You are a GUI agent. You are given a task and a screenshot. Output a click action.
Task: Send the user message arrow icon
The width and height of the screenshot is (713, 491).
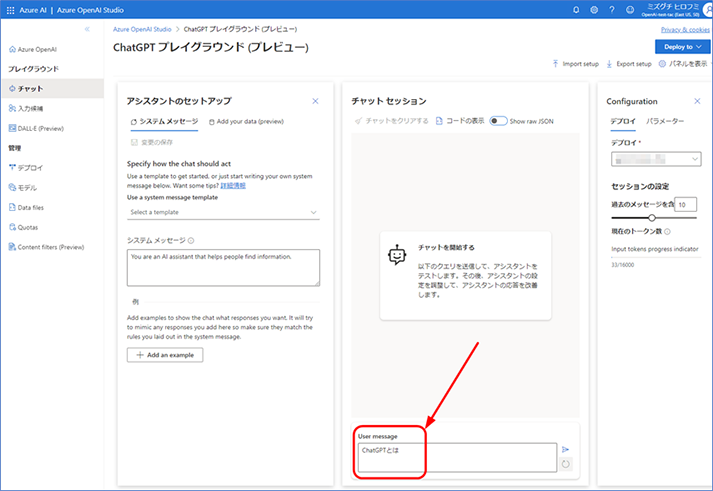pos(565,449)
